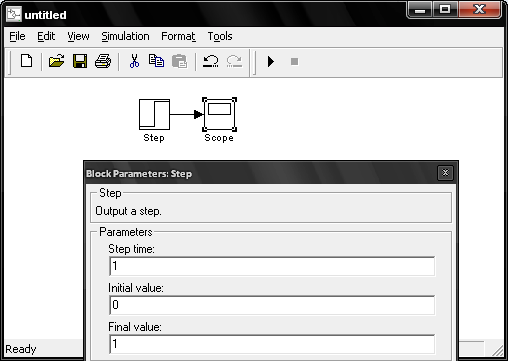Create a new model with New icon

pos(26,61)
